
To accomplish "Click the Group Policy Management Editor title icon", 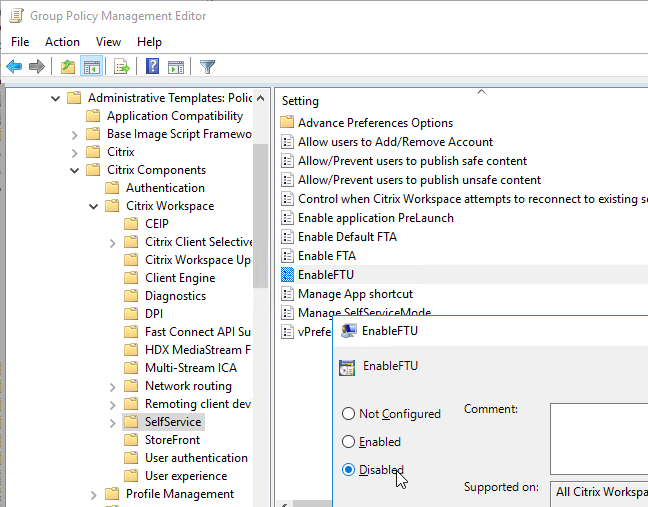I will pos(17,16).
